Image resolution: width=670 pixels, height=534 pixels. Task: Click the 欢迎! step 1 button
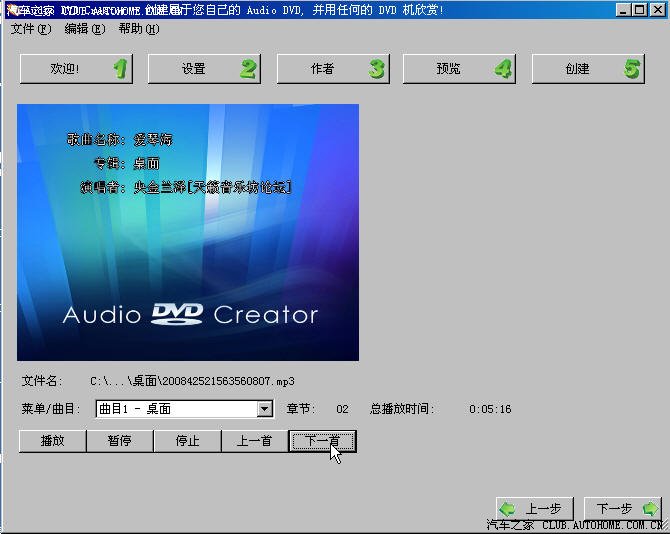(76, 69)
